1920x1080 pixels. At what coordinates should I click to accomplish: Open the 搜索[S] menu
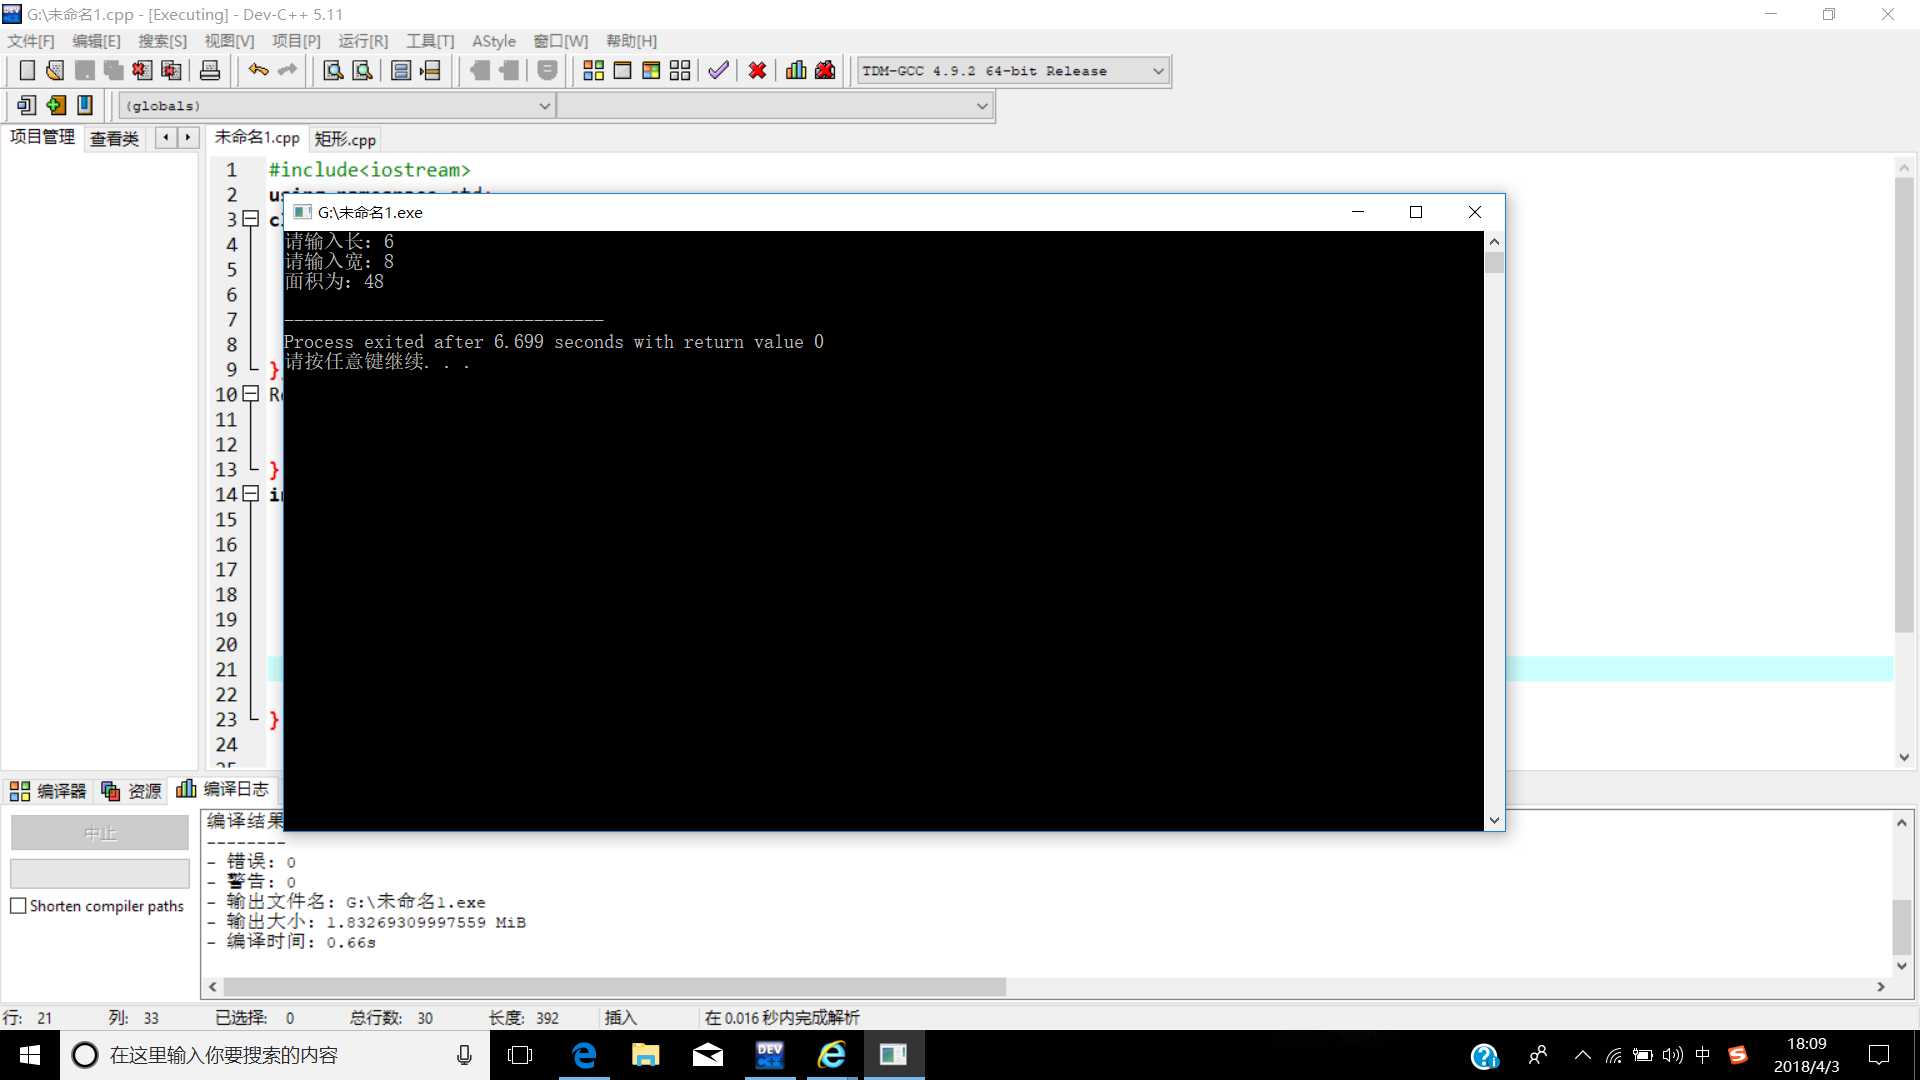coord(162,41)
